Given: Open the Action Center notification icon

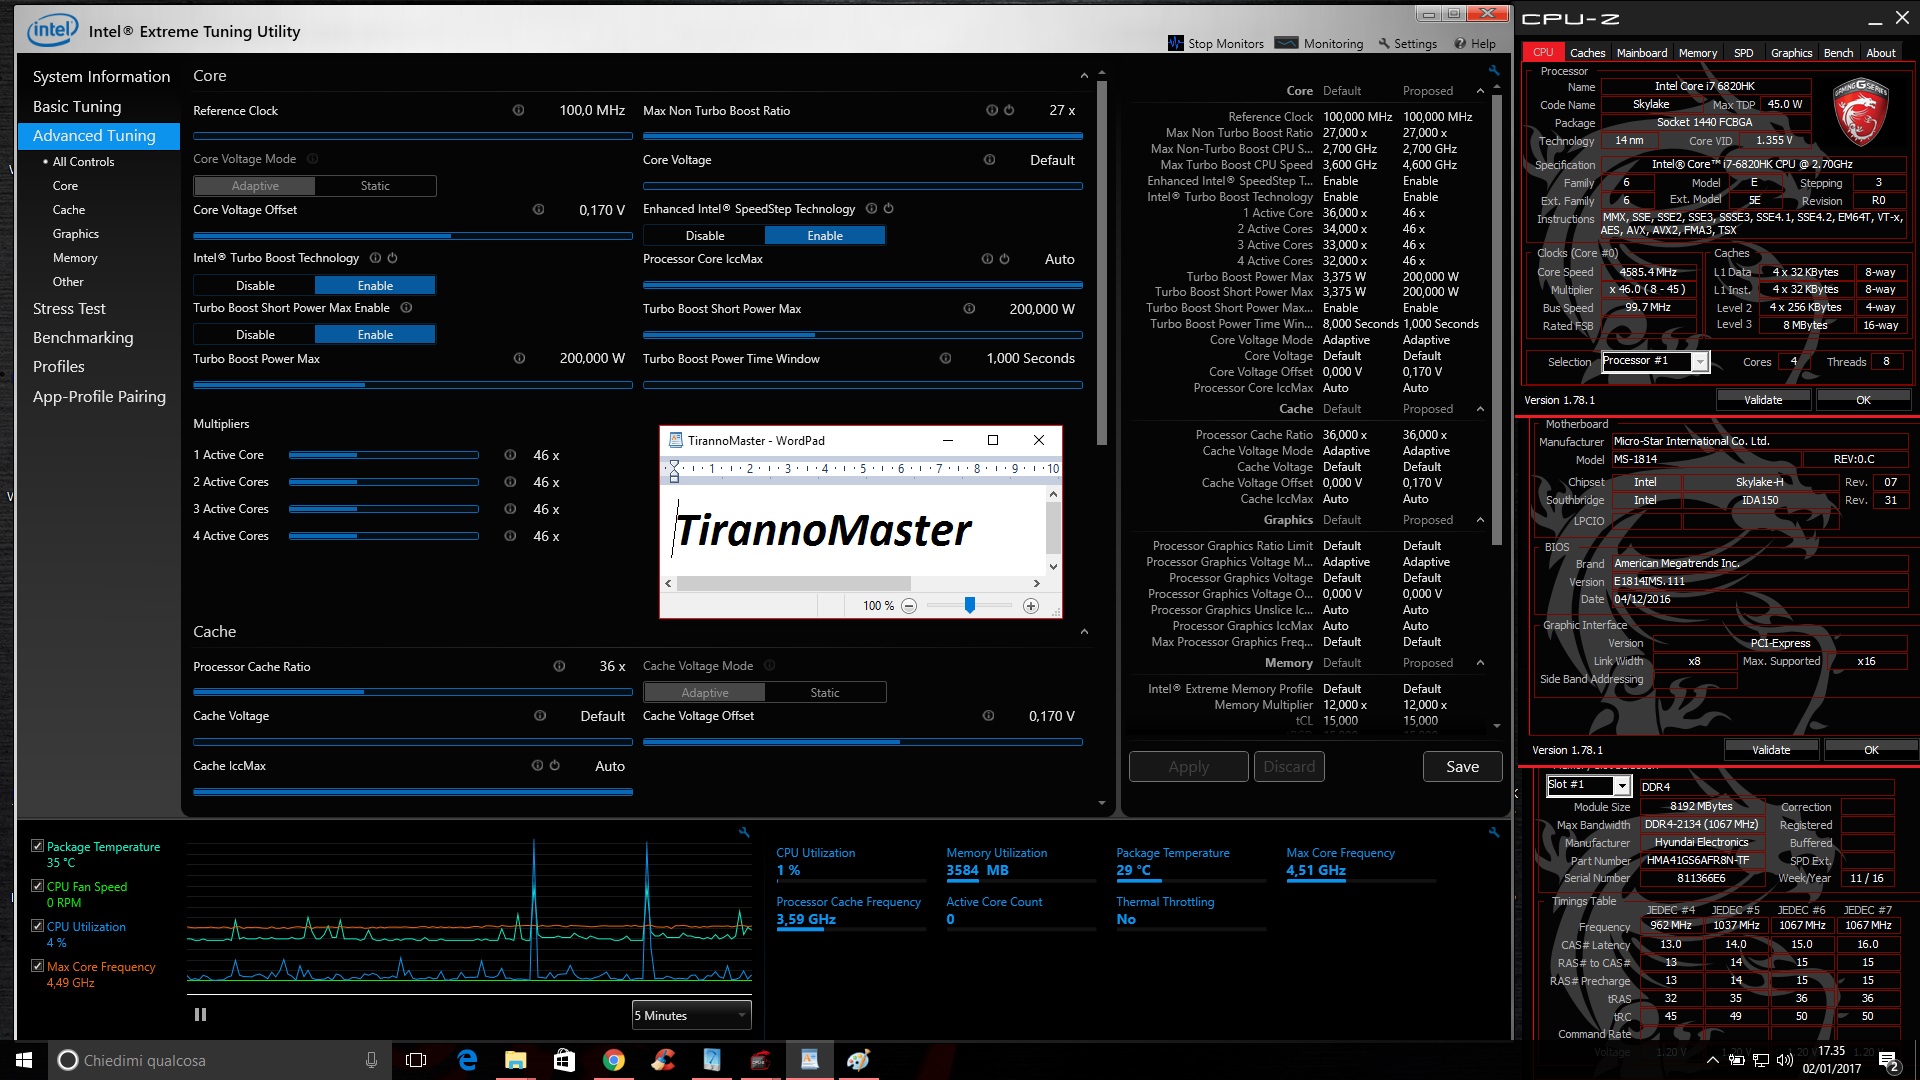Looking at the screenshot, I should pyautogui.click(x=1888, y=1060).
